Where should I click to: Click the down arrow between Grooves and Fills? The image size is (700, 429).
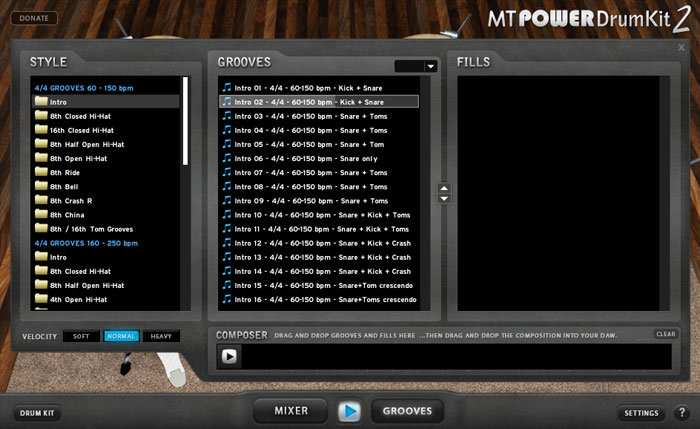point(444,199)
